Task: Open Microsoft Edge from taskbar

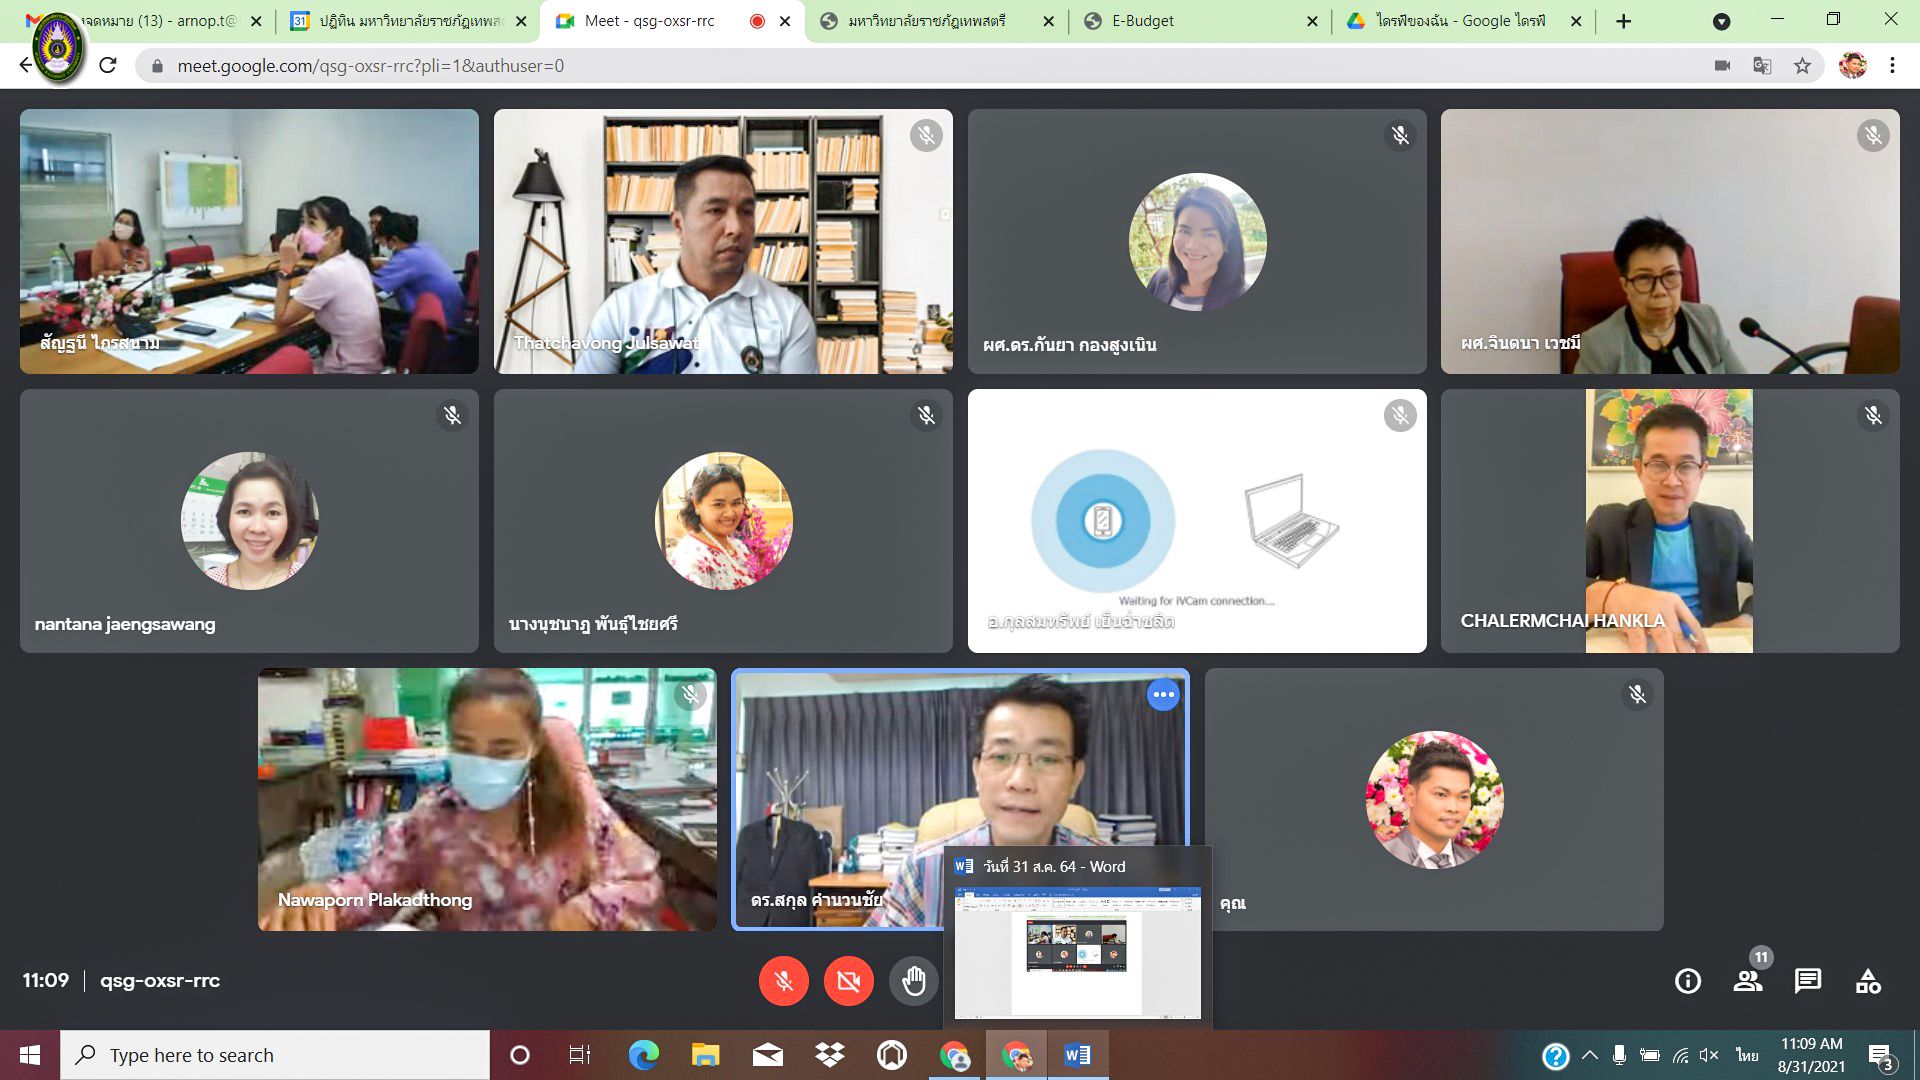Action: [x=643, y=1055]
